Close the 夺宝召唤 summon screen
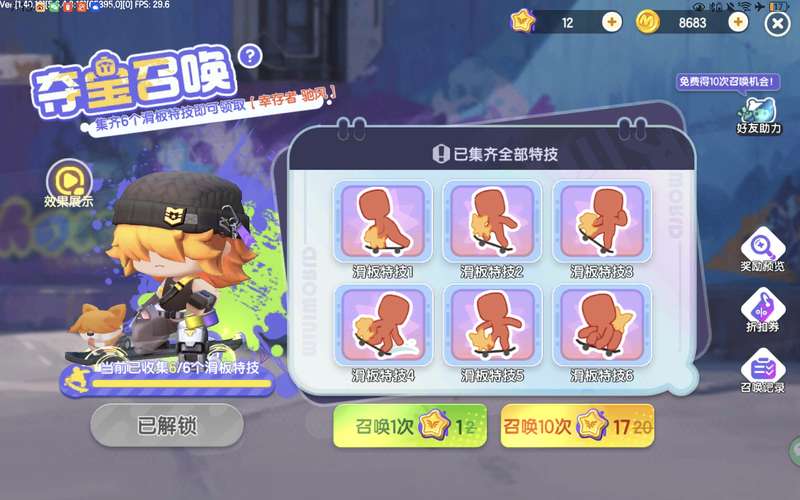Screen dimensions: 800x500 (x=777, y=23)
